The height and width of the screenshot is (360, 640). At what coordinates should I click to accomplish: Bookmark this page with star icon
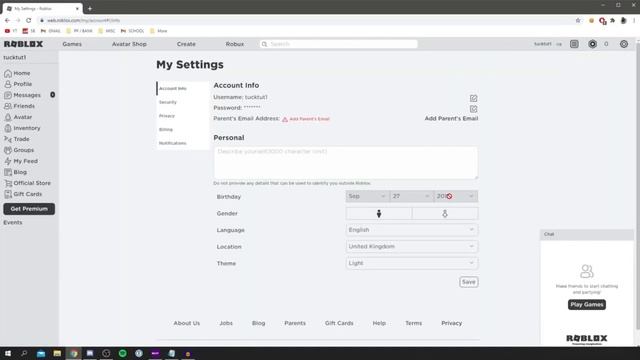pos(578,20)
